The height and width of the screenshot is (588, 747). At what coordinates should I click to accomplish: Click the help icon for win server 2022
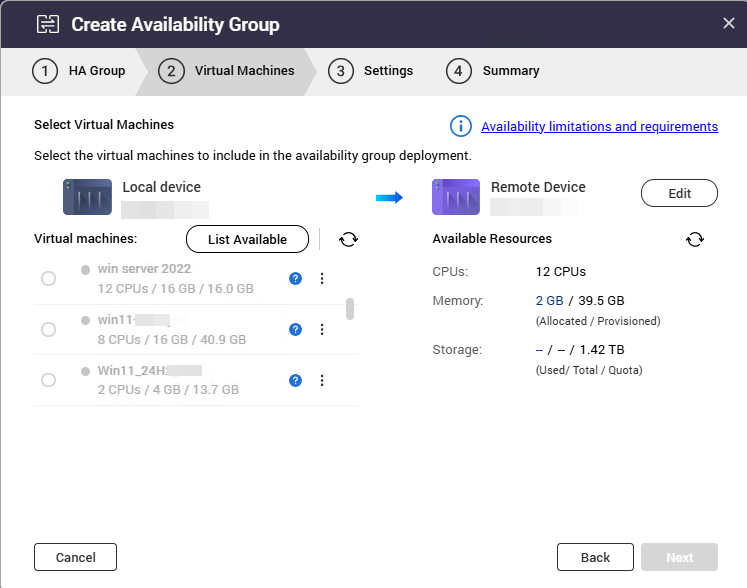tap(295, 279)
